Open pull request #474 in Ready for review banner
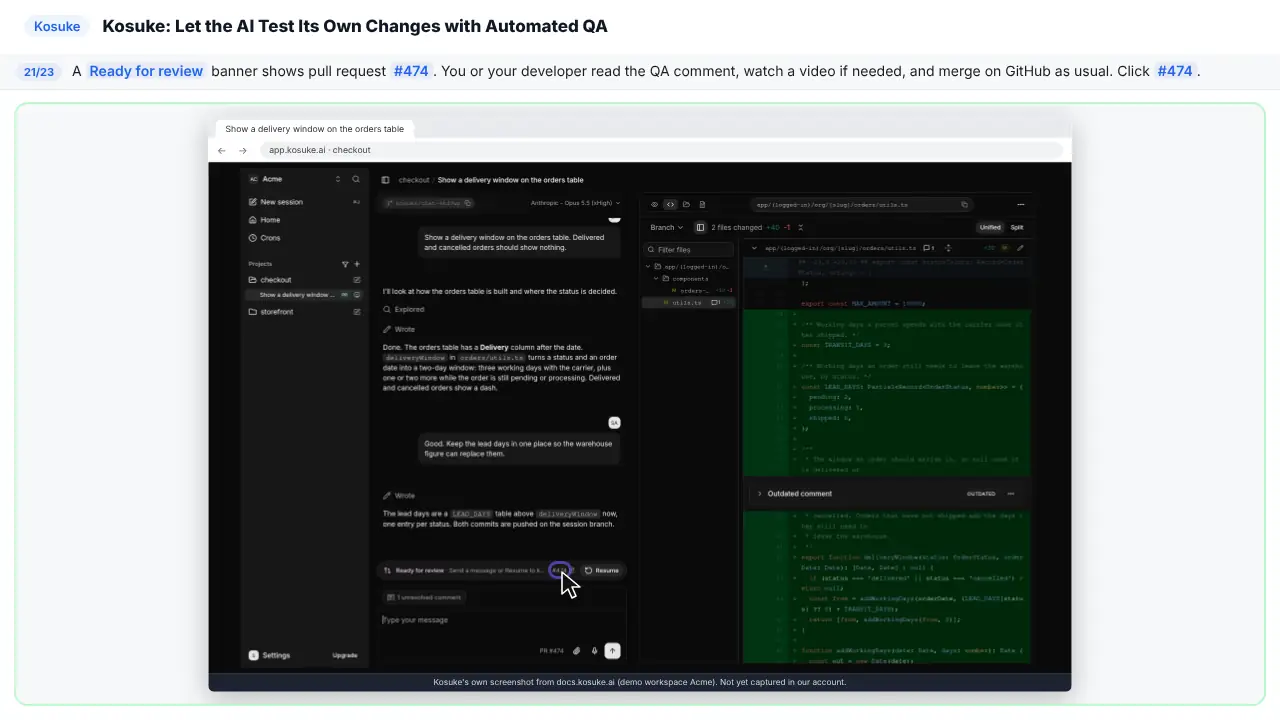 click(560, 570)
